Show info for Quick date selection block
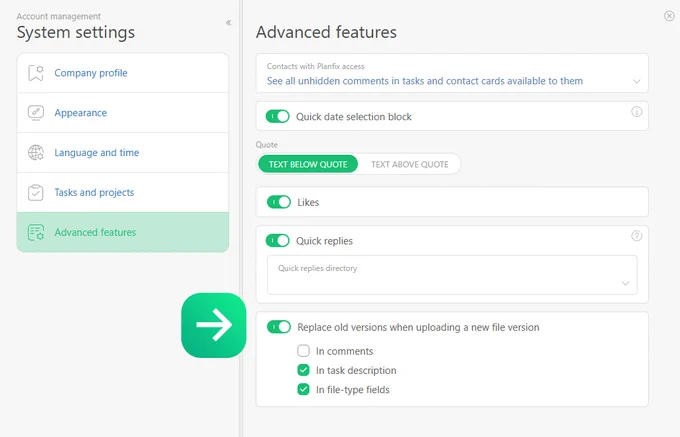680x437 pixels. 636,112
